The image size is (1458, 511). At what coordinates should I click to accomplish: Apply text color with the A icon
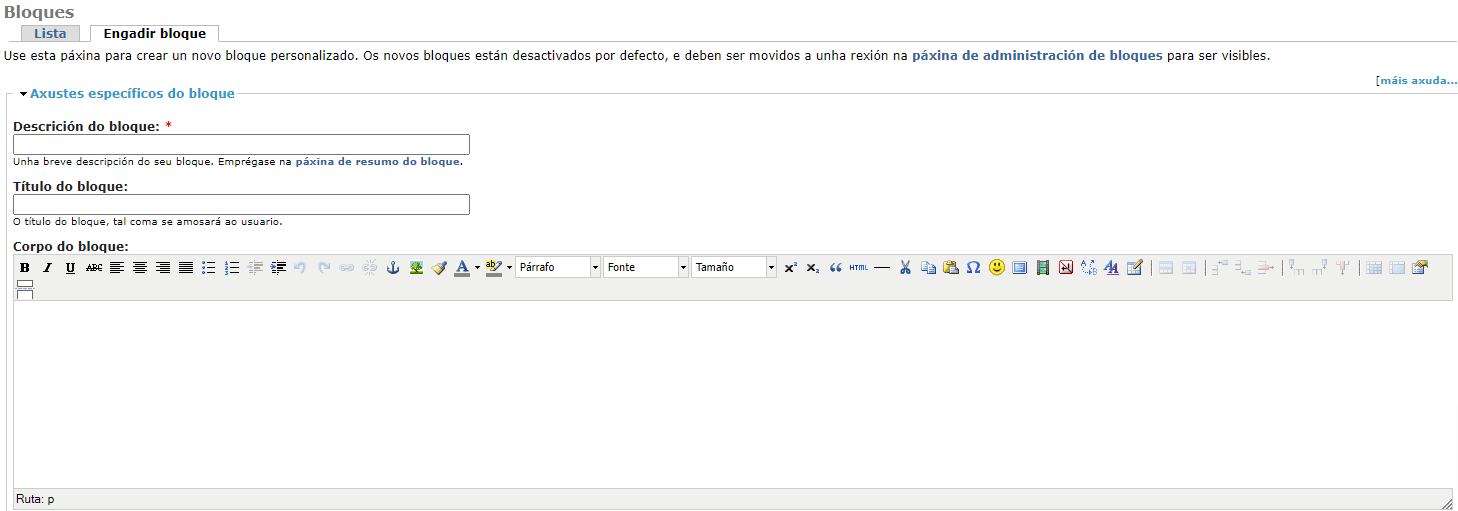pyautogui.click(x=462, y=267)
